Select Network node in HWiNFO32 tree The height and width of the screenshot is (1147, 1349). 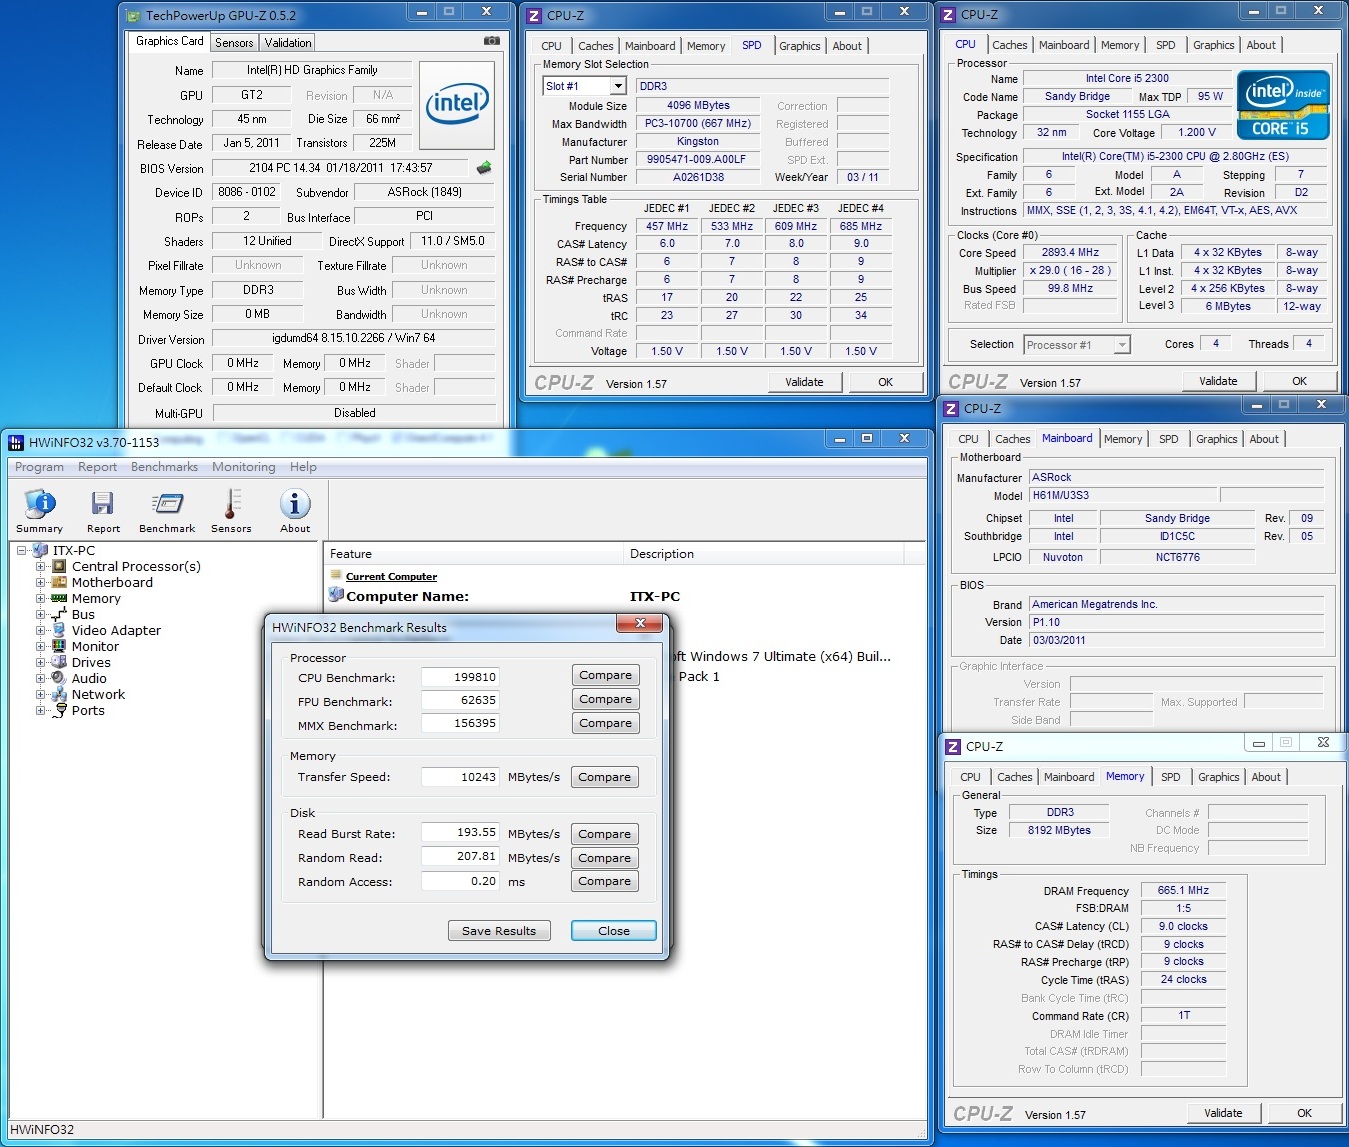(x=98, y=694)
